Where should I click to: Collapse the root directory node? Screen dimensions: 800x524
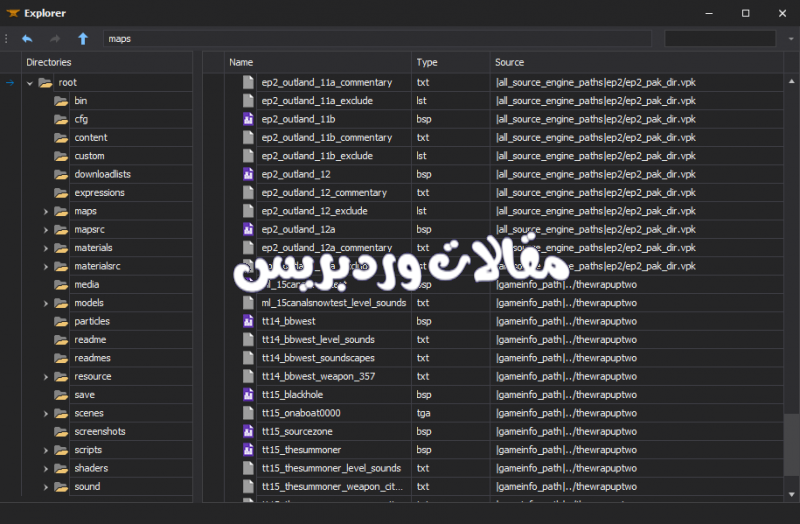(30, 83)
